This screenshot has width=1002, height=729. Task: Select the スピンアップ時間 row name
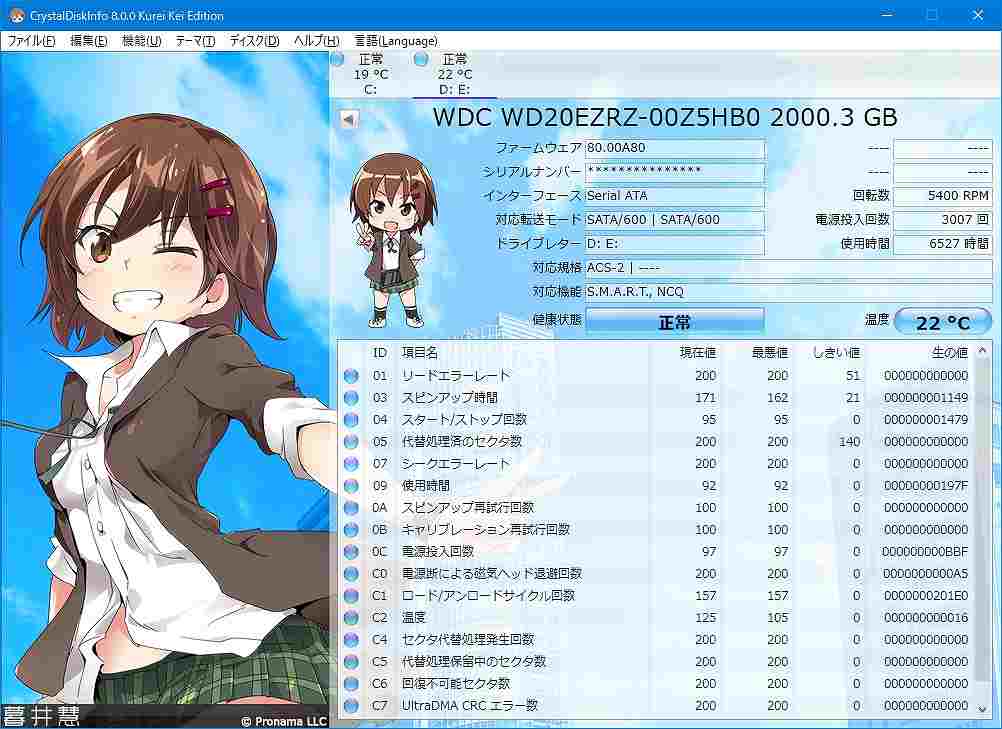(x=449, y=398)
